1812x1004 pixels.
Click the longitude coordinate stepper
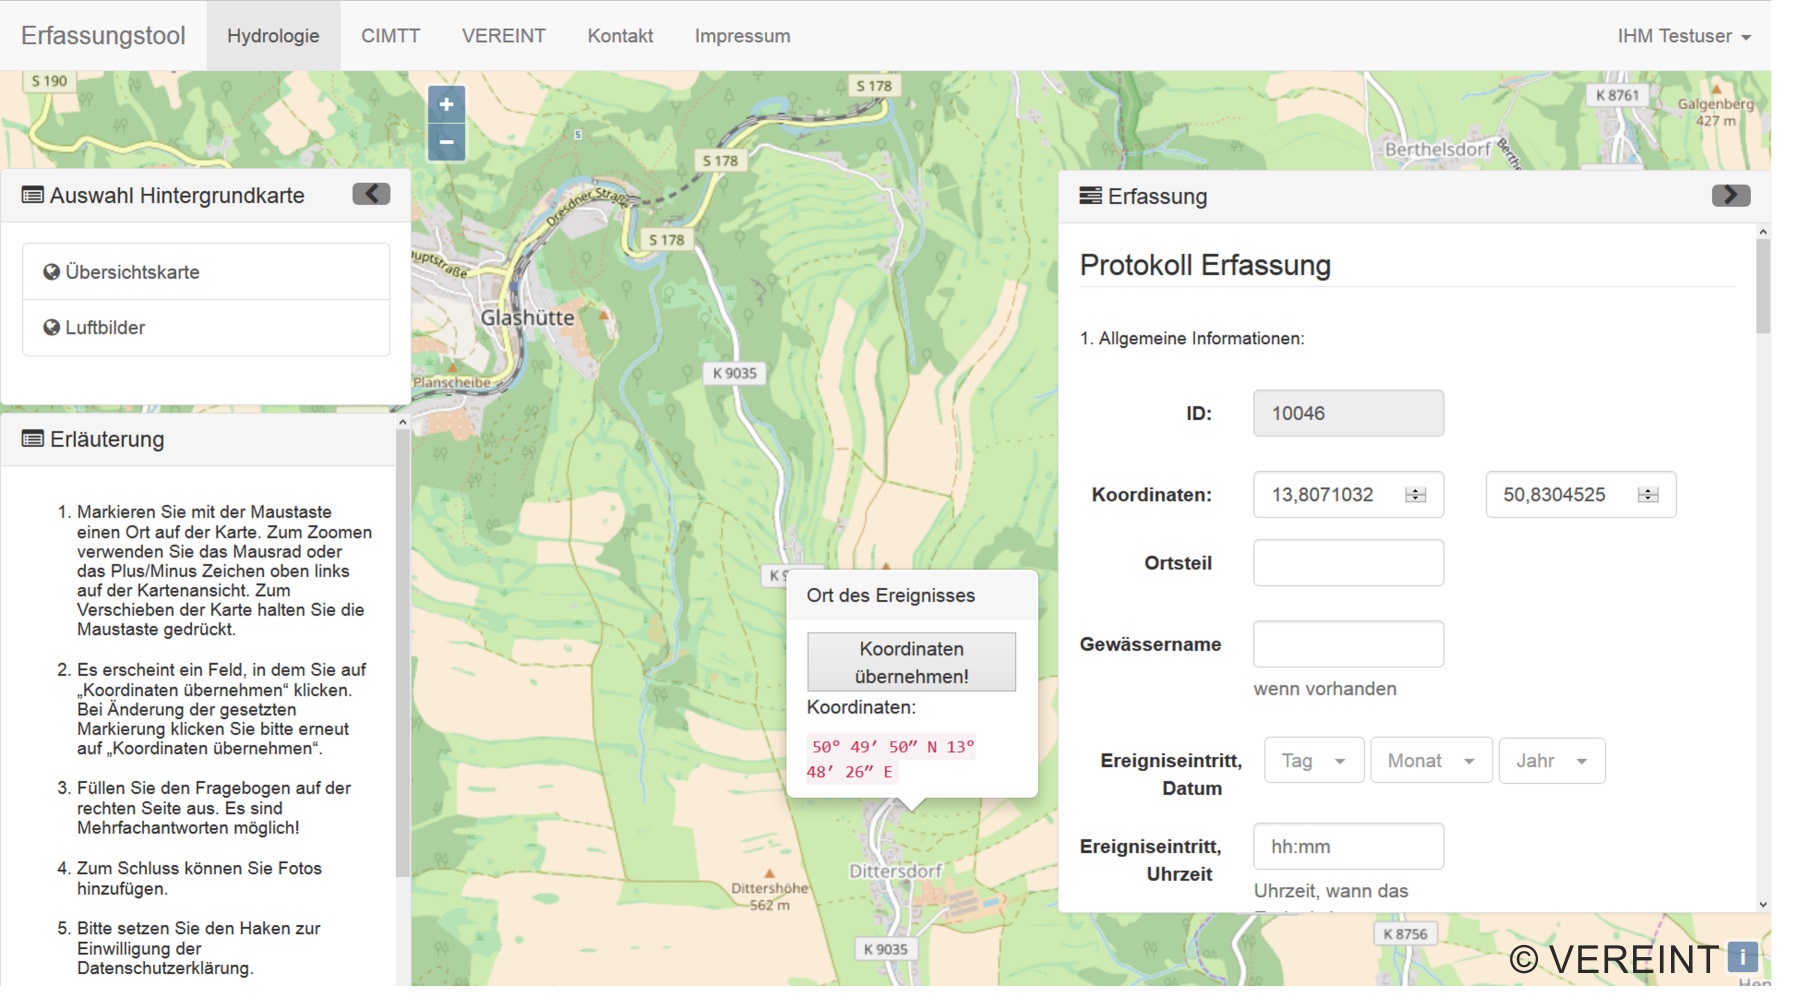point(1415,495)
